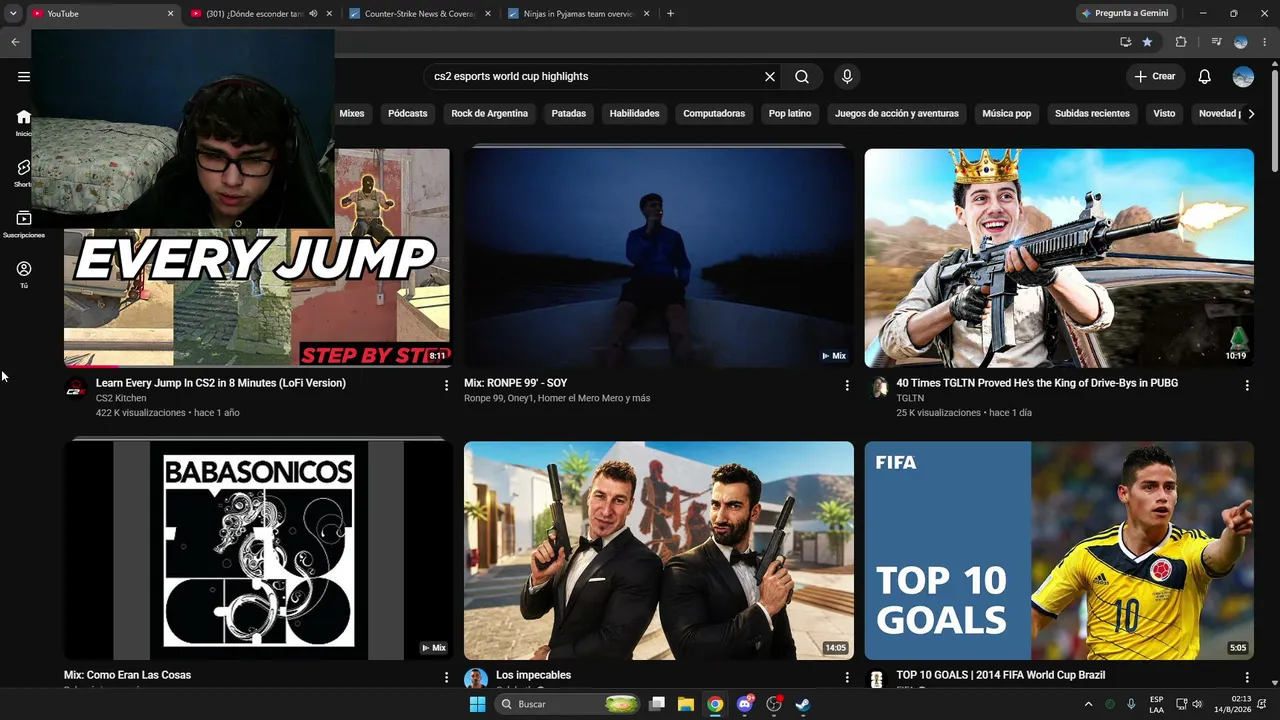This screenshot has width=1280, height=720.
Task: Select the Subidas recientes chip
Action: click(1092, 113)
